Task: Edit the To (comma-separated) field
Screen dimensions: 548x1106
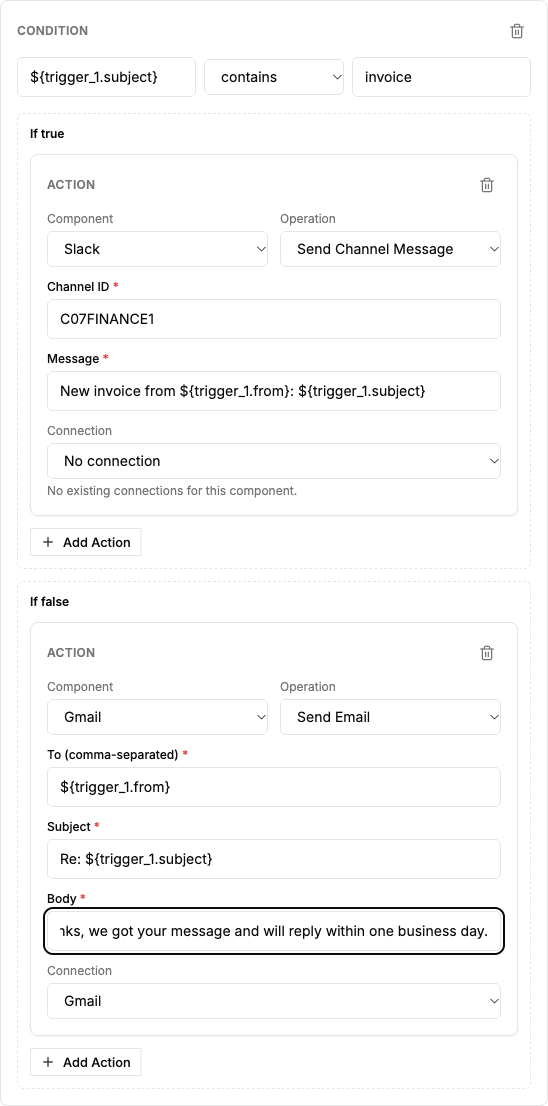Action: coord(274,787)
